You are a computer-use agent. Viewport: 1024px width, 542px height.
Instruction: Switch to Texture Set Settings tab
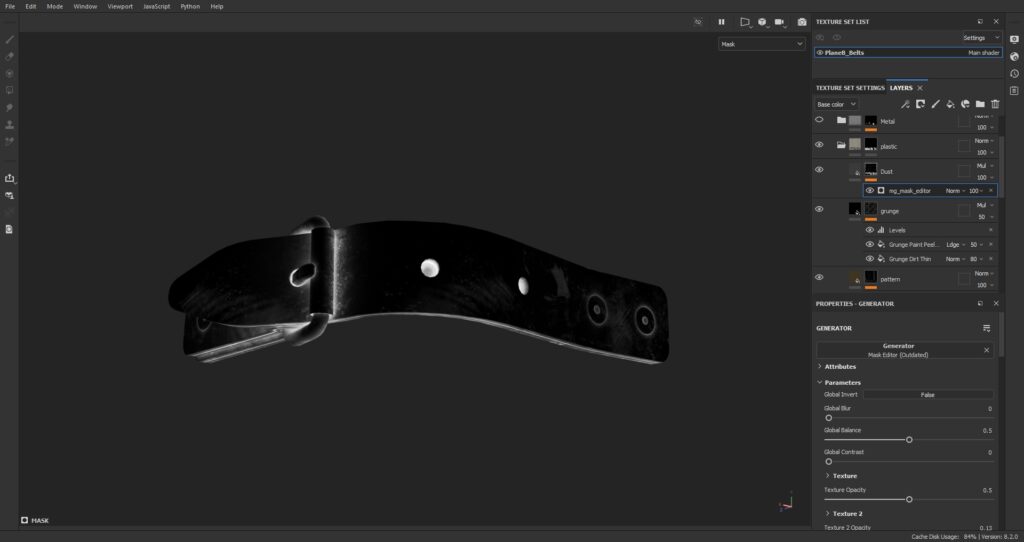click(x=850, y=88)
